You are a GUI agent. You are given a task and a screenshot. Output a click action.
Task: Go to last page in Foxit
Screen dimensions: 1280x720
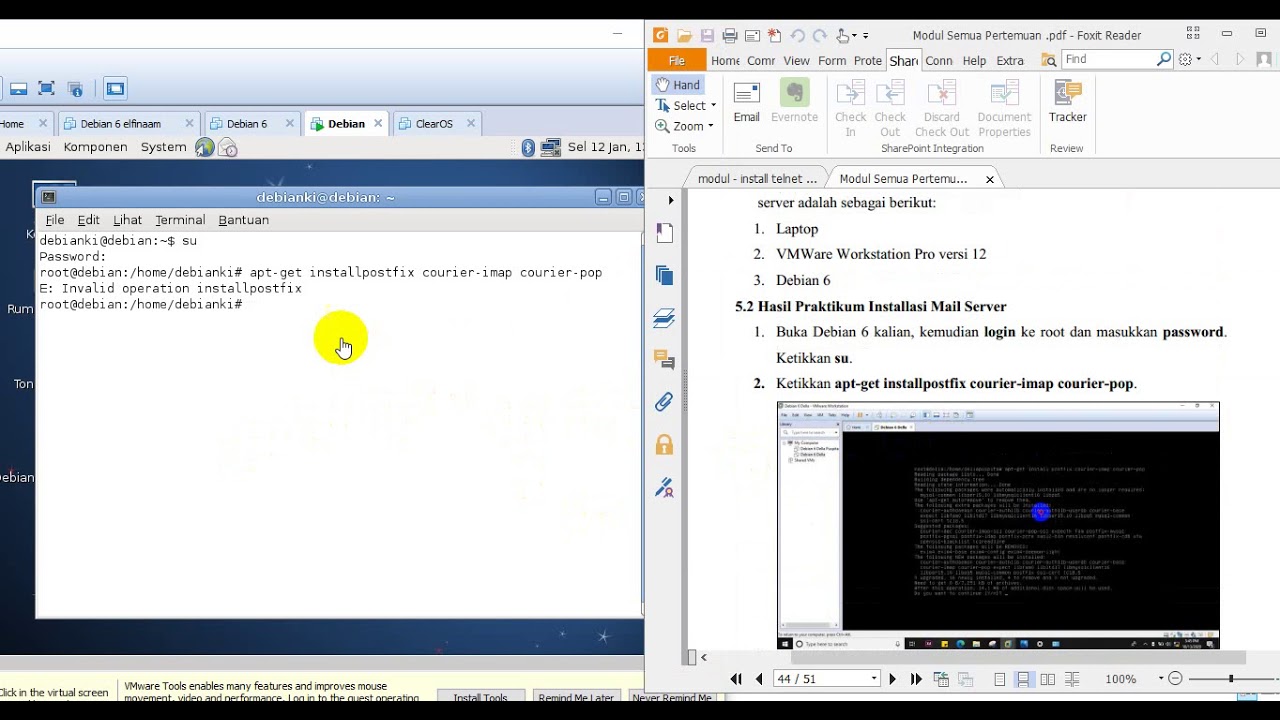pos(915,679)
